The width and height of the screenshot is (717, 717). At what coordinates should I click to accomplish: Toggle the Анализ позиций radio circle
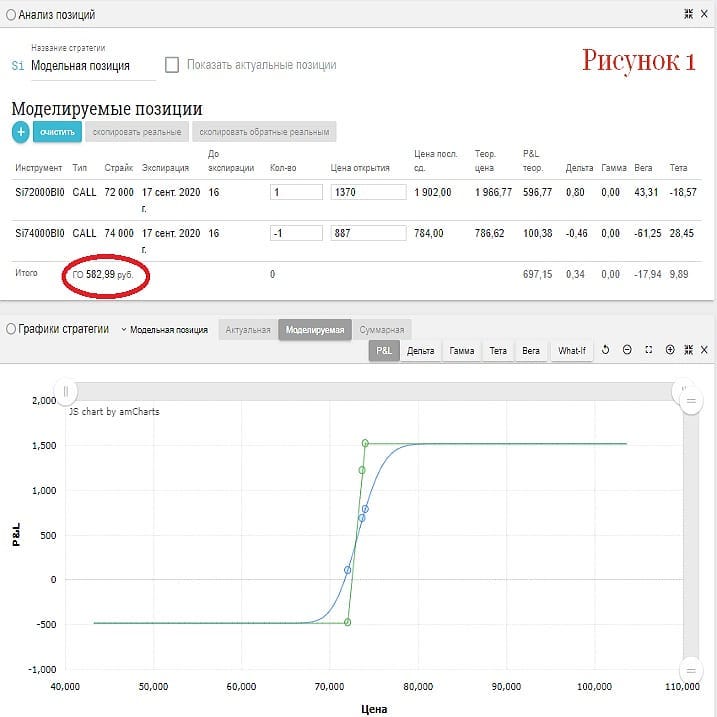[11, 15]
